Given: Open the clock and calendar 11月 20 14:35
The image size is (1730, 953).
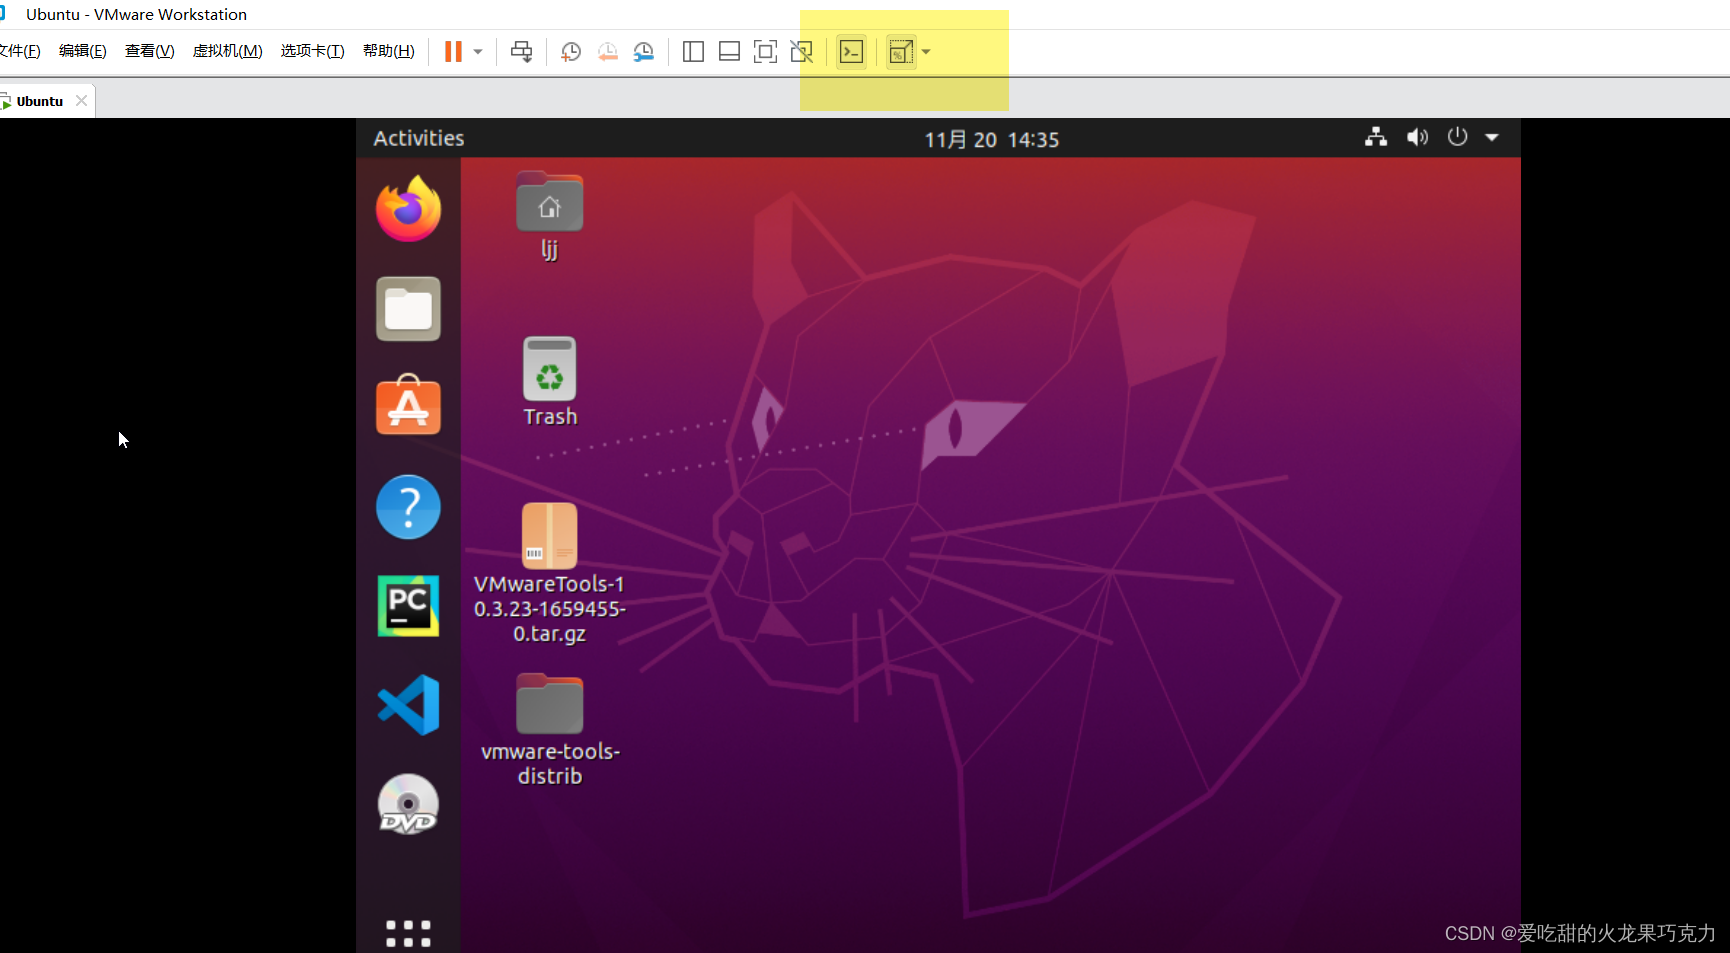Looking at the screenshot, I should point(991,139).
